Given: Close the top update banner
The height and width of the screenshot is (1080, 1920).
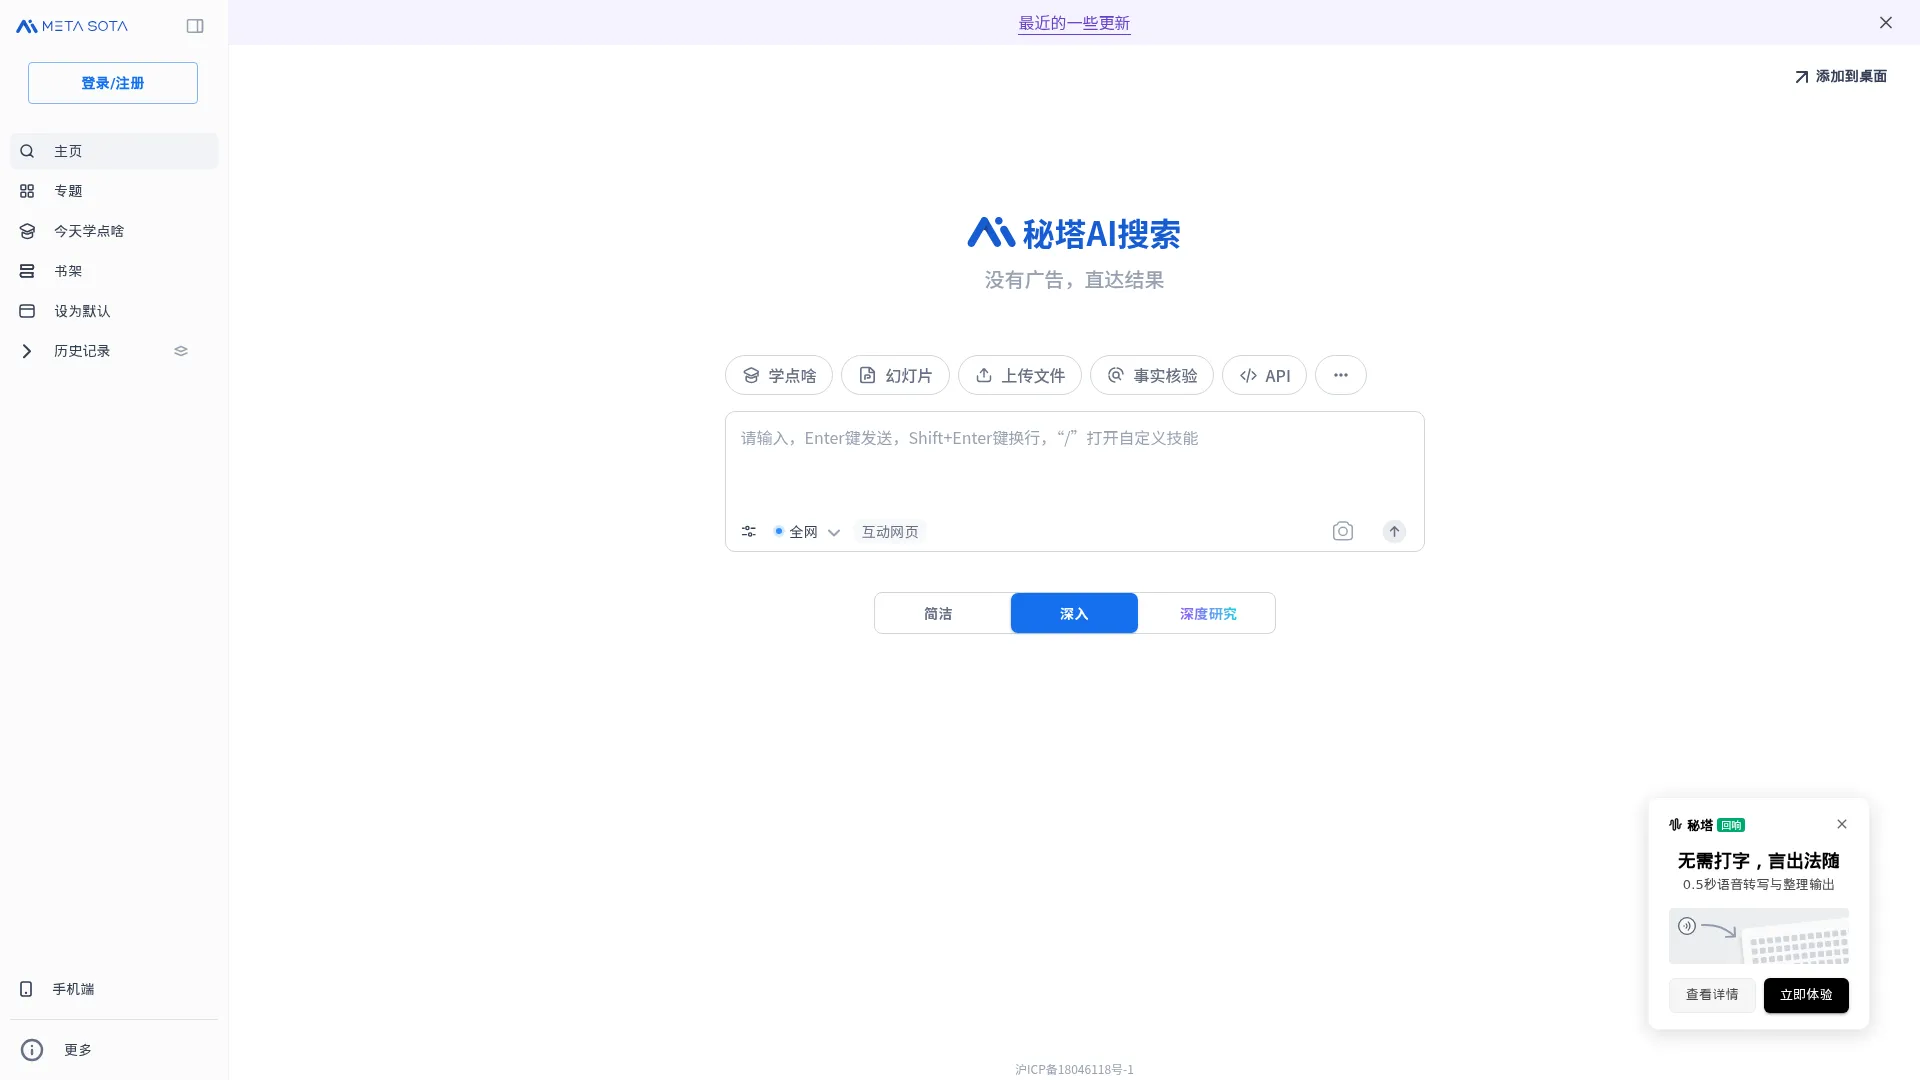Looking at the screenshot, I should tap(1886, 23).
